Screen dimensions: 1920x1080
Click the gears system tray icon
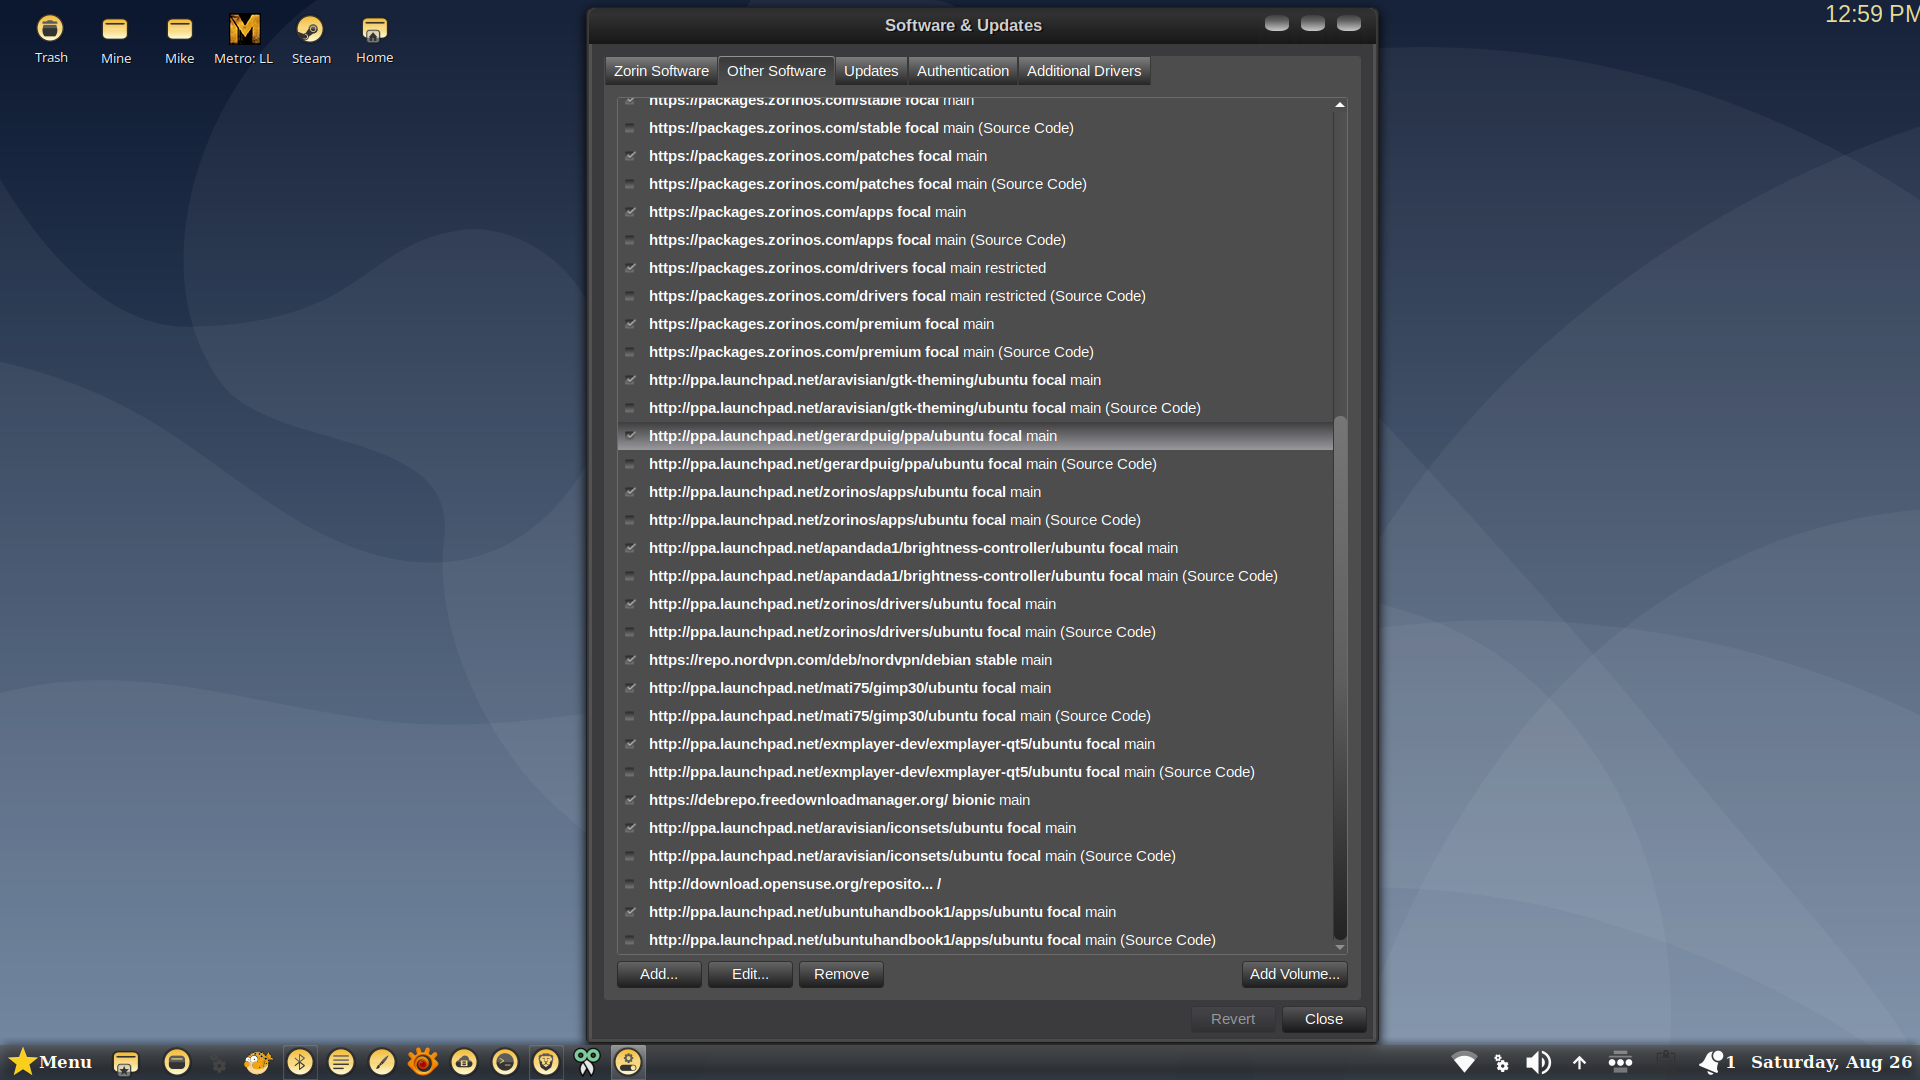tap(1501, 1063)
